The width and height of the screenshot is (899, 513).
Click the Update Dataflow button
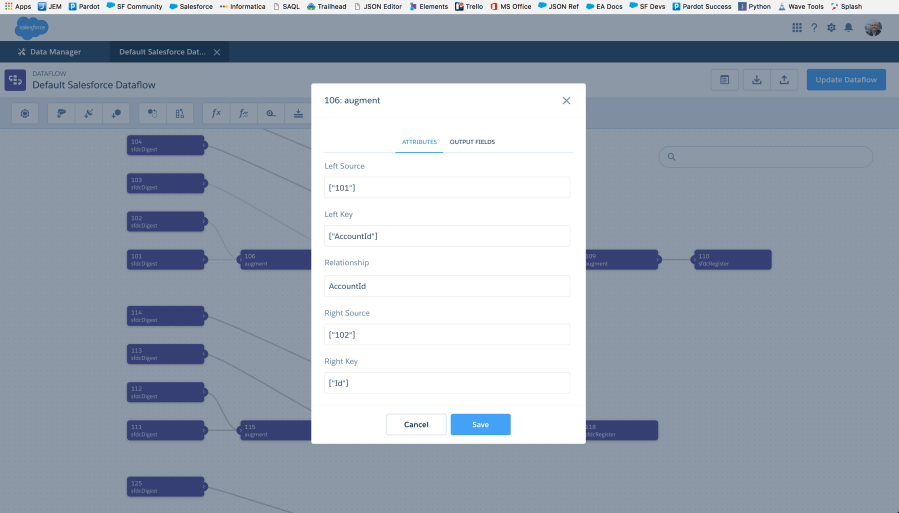pos(845,80)
